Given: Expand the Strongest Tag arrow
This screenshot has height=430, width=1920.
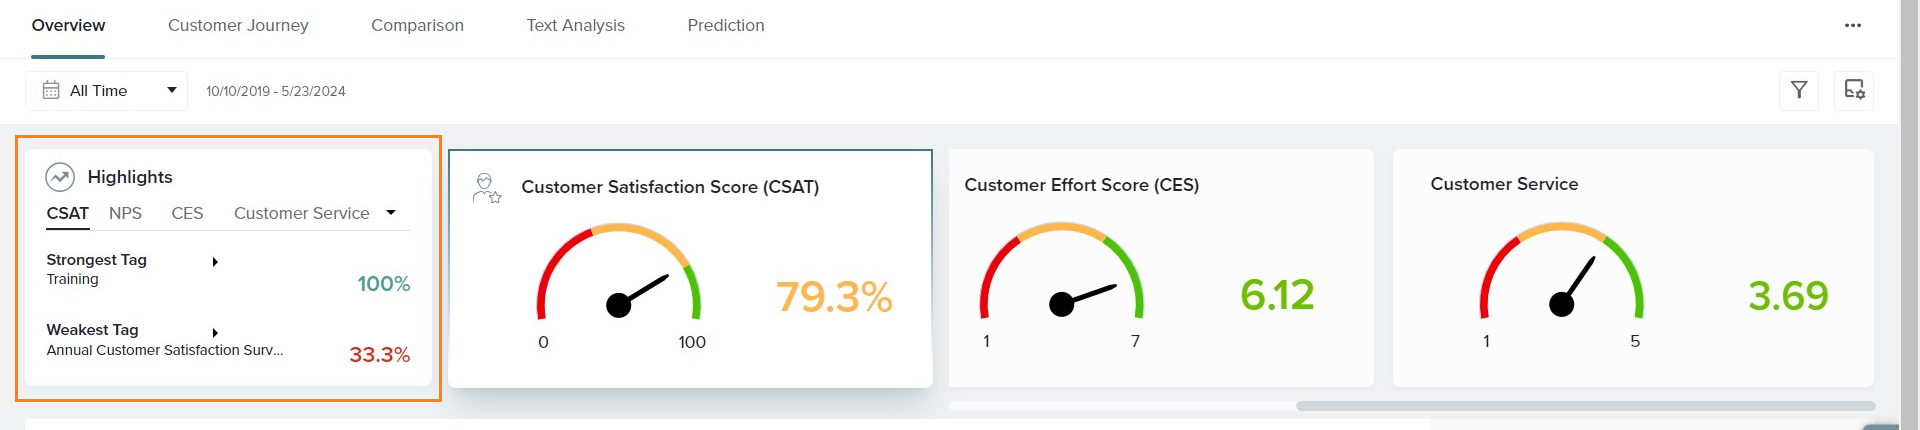Looking at the screenshot, I should tap(215, 262).
